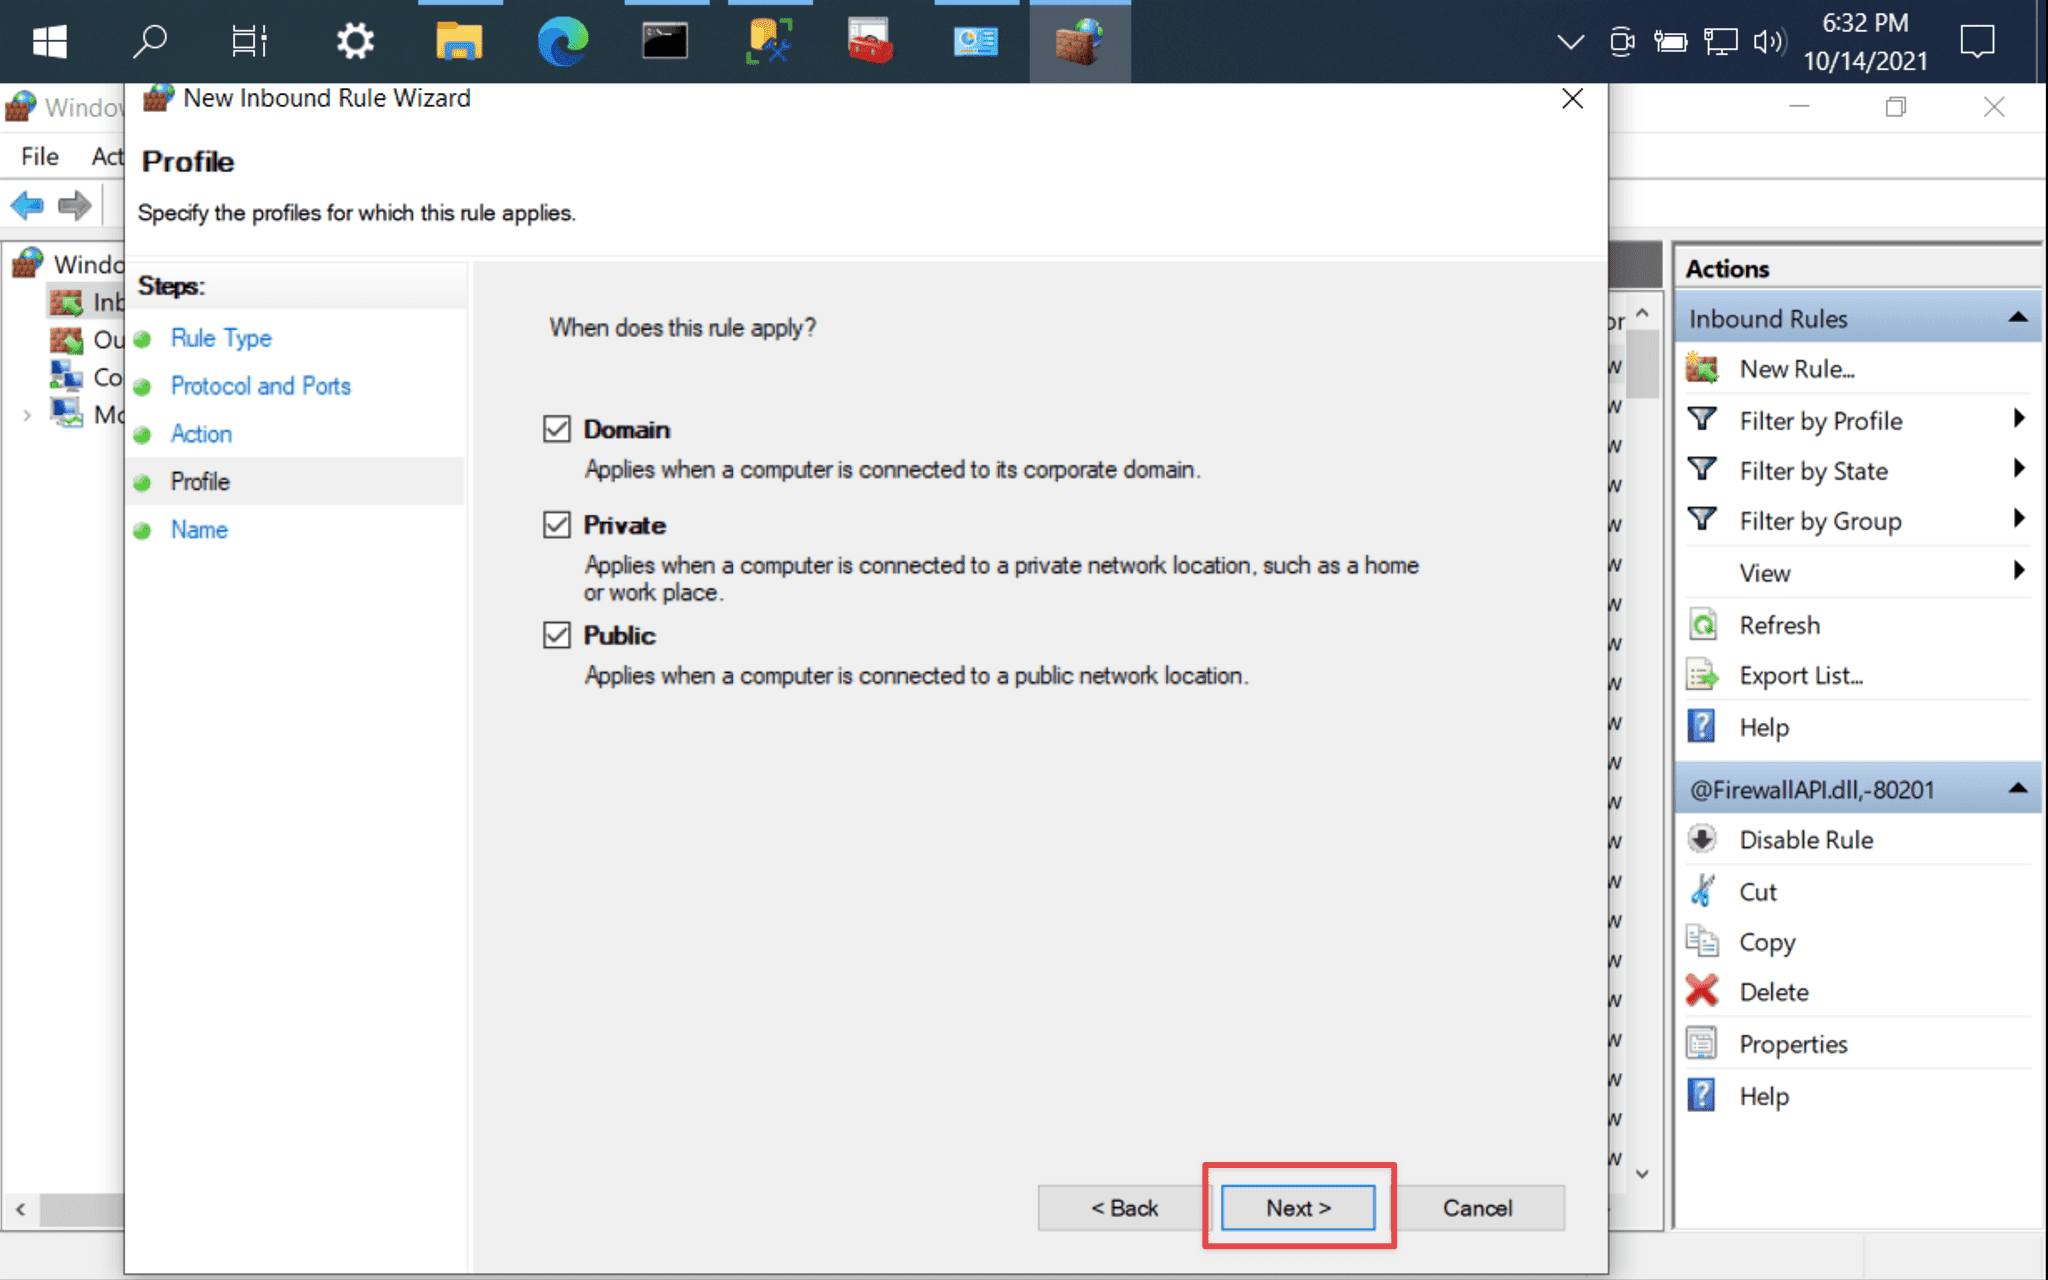Click the red Delete icon
The width and height of the screenshot is (2048, 1280).
point(1702,991)
